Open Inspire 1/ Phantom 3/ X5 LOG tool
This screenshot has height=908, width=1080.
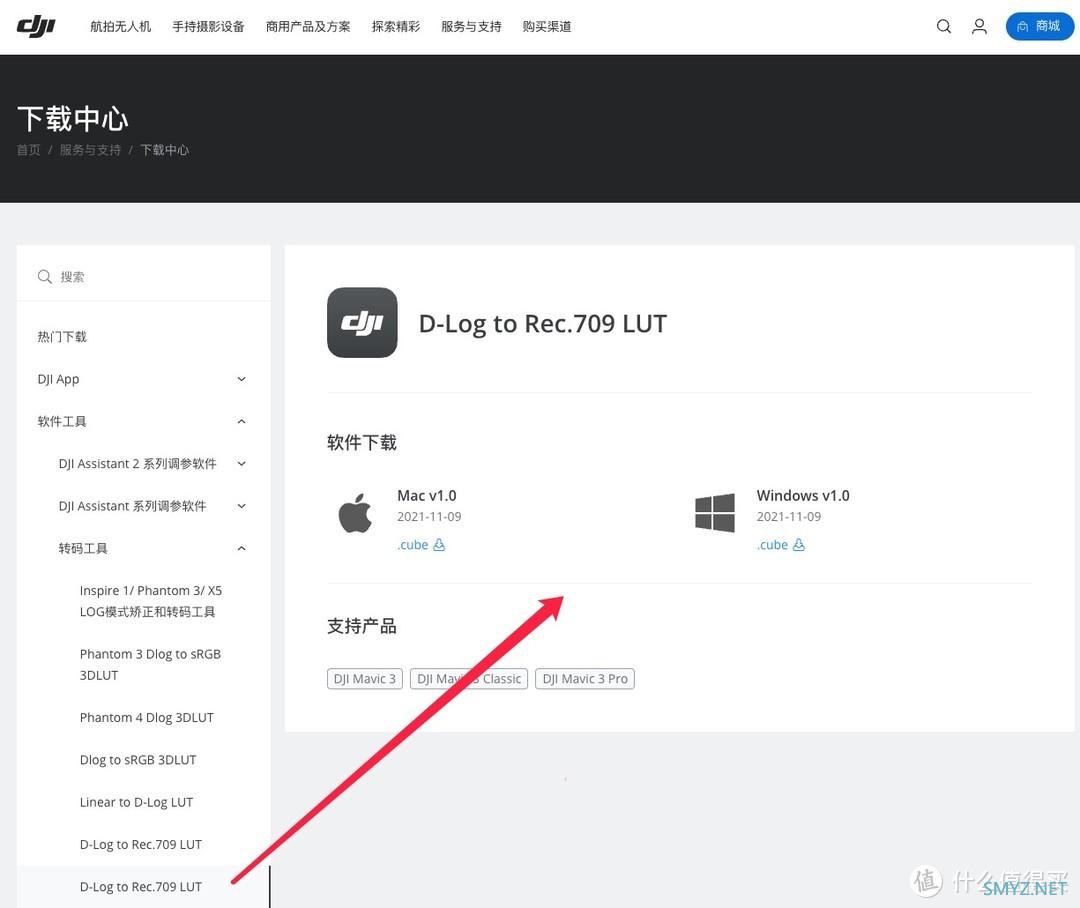pyautogui.click(x=151, y=601)
